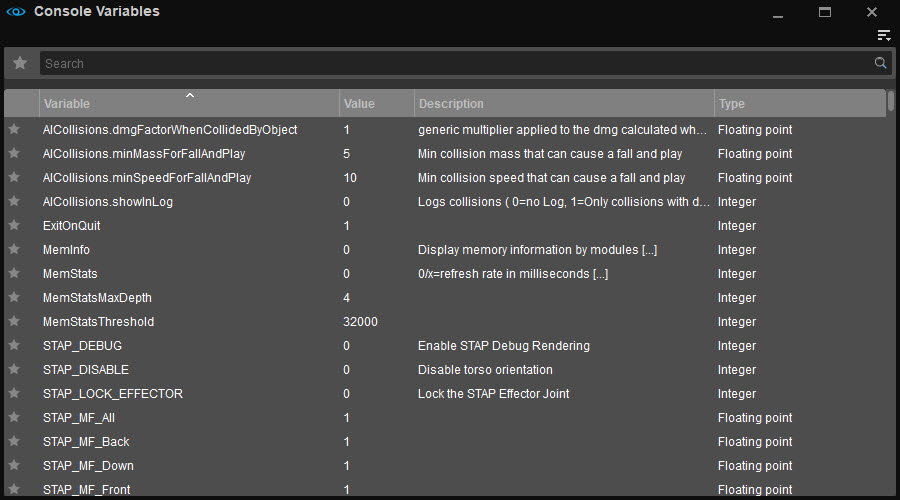900x500 pixels.
Task: Sort by the Variable column header
Action: 189,104
